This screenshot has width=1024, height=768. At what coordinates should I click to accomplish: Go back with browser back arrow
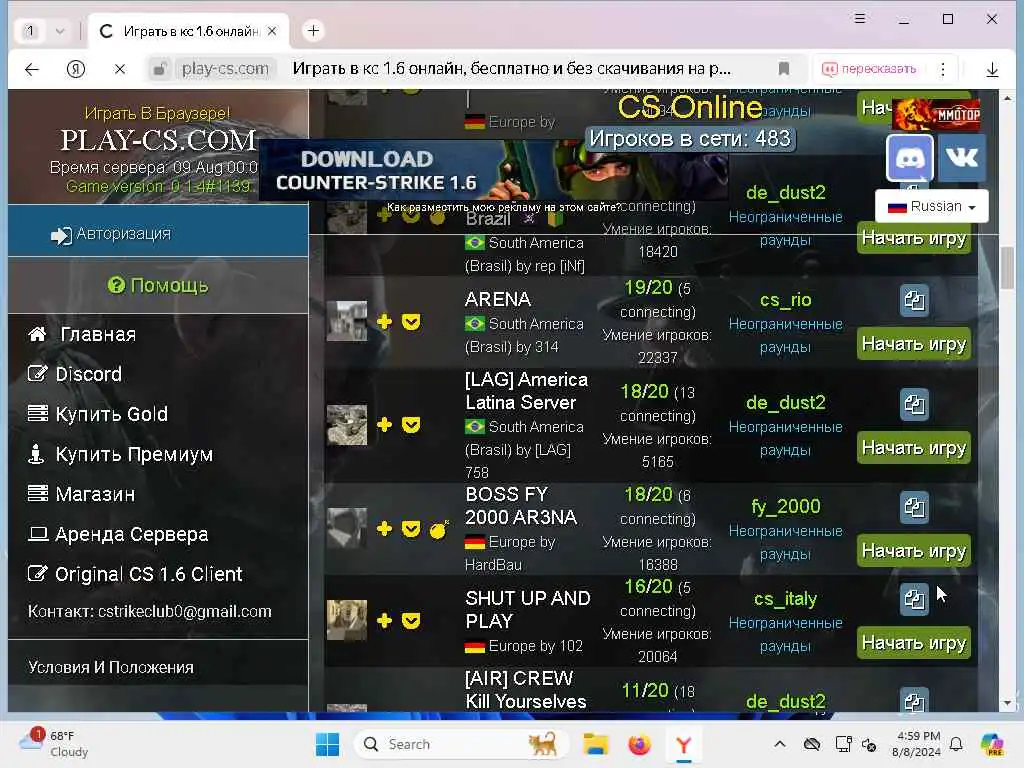(32, 69)
